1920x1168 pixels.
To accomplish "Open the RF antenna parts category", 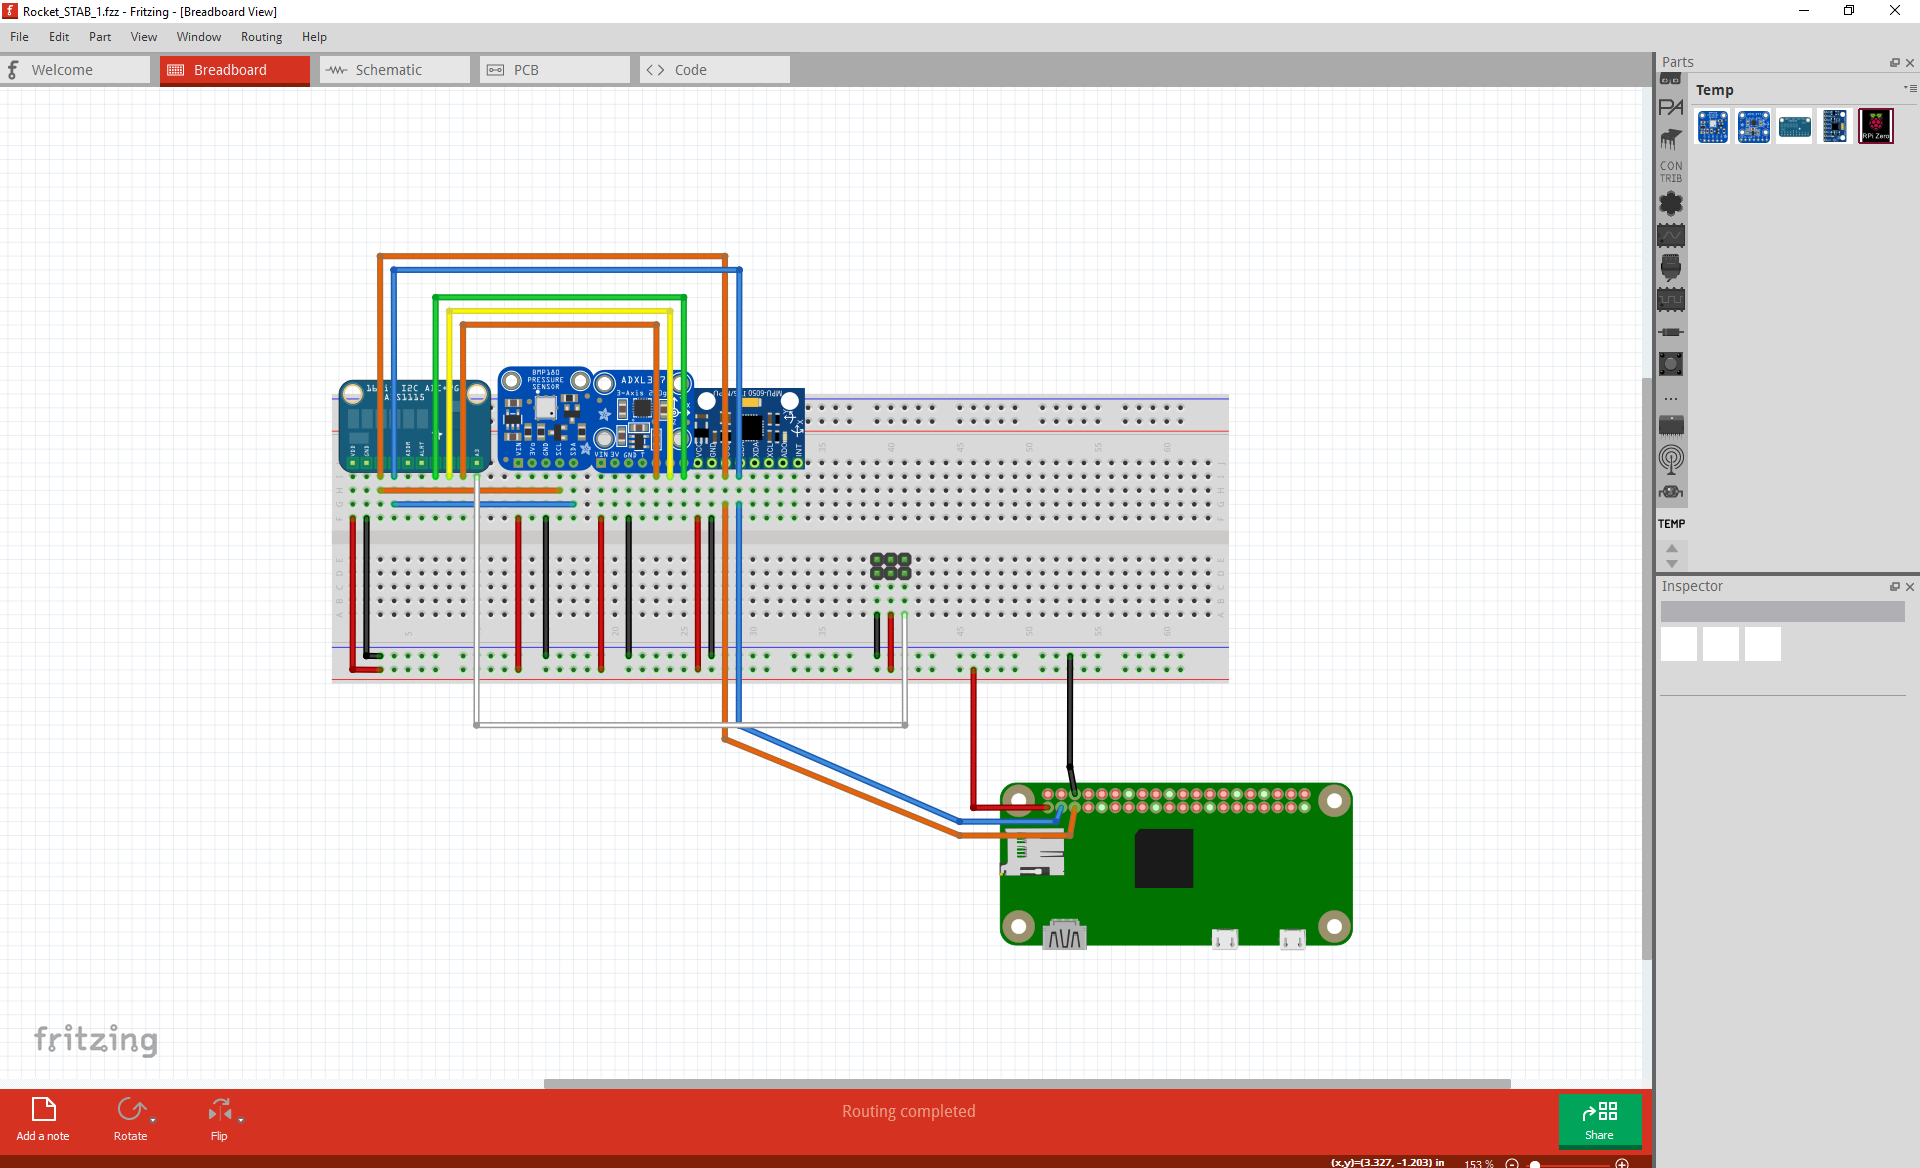I will (x=1671, y=459).
